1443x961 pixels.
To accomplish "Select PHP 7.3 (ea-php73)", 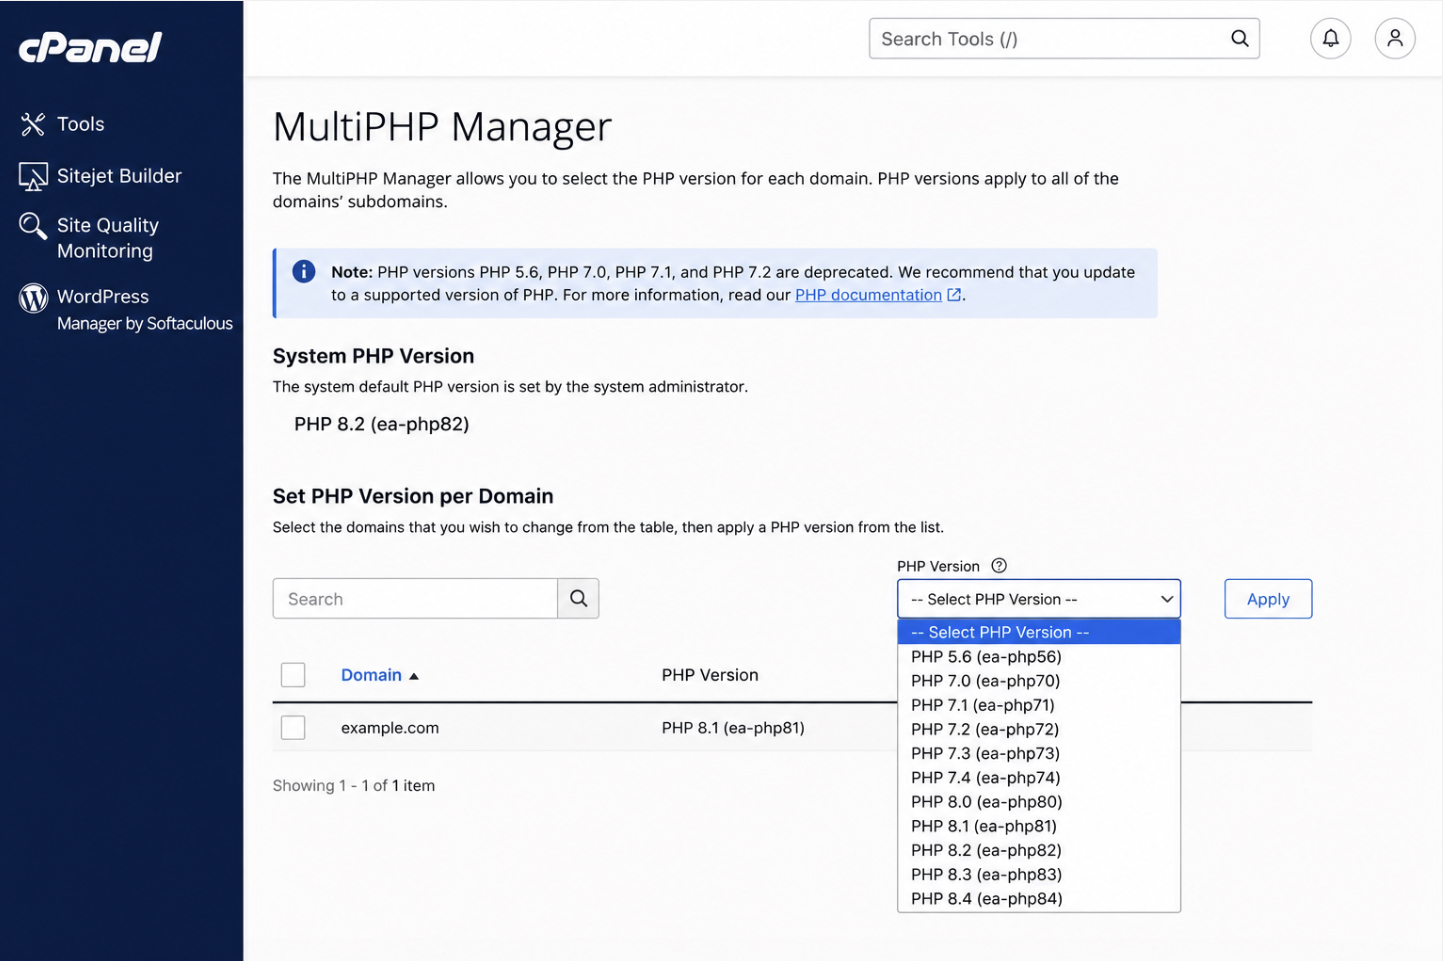I will (1038, 753).
